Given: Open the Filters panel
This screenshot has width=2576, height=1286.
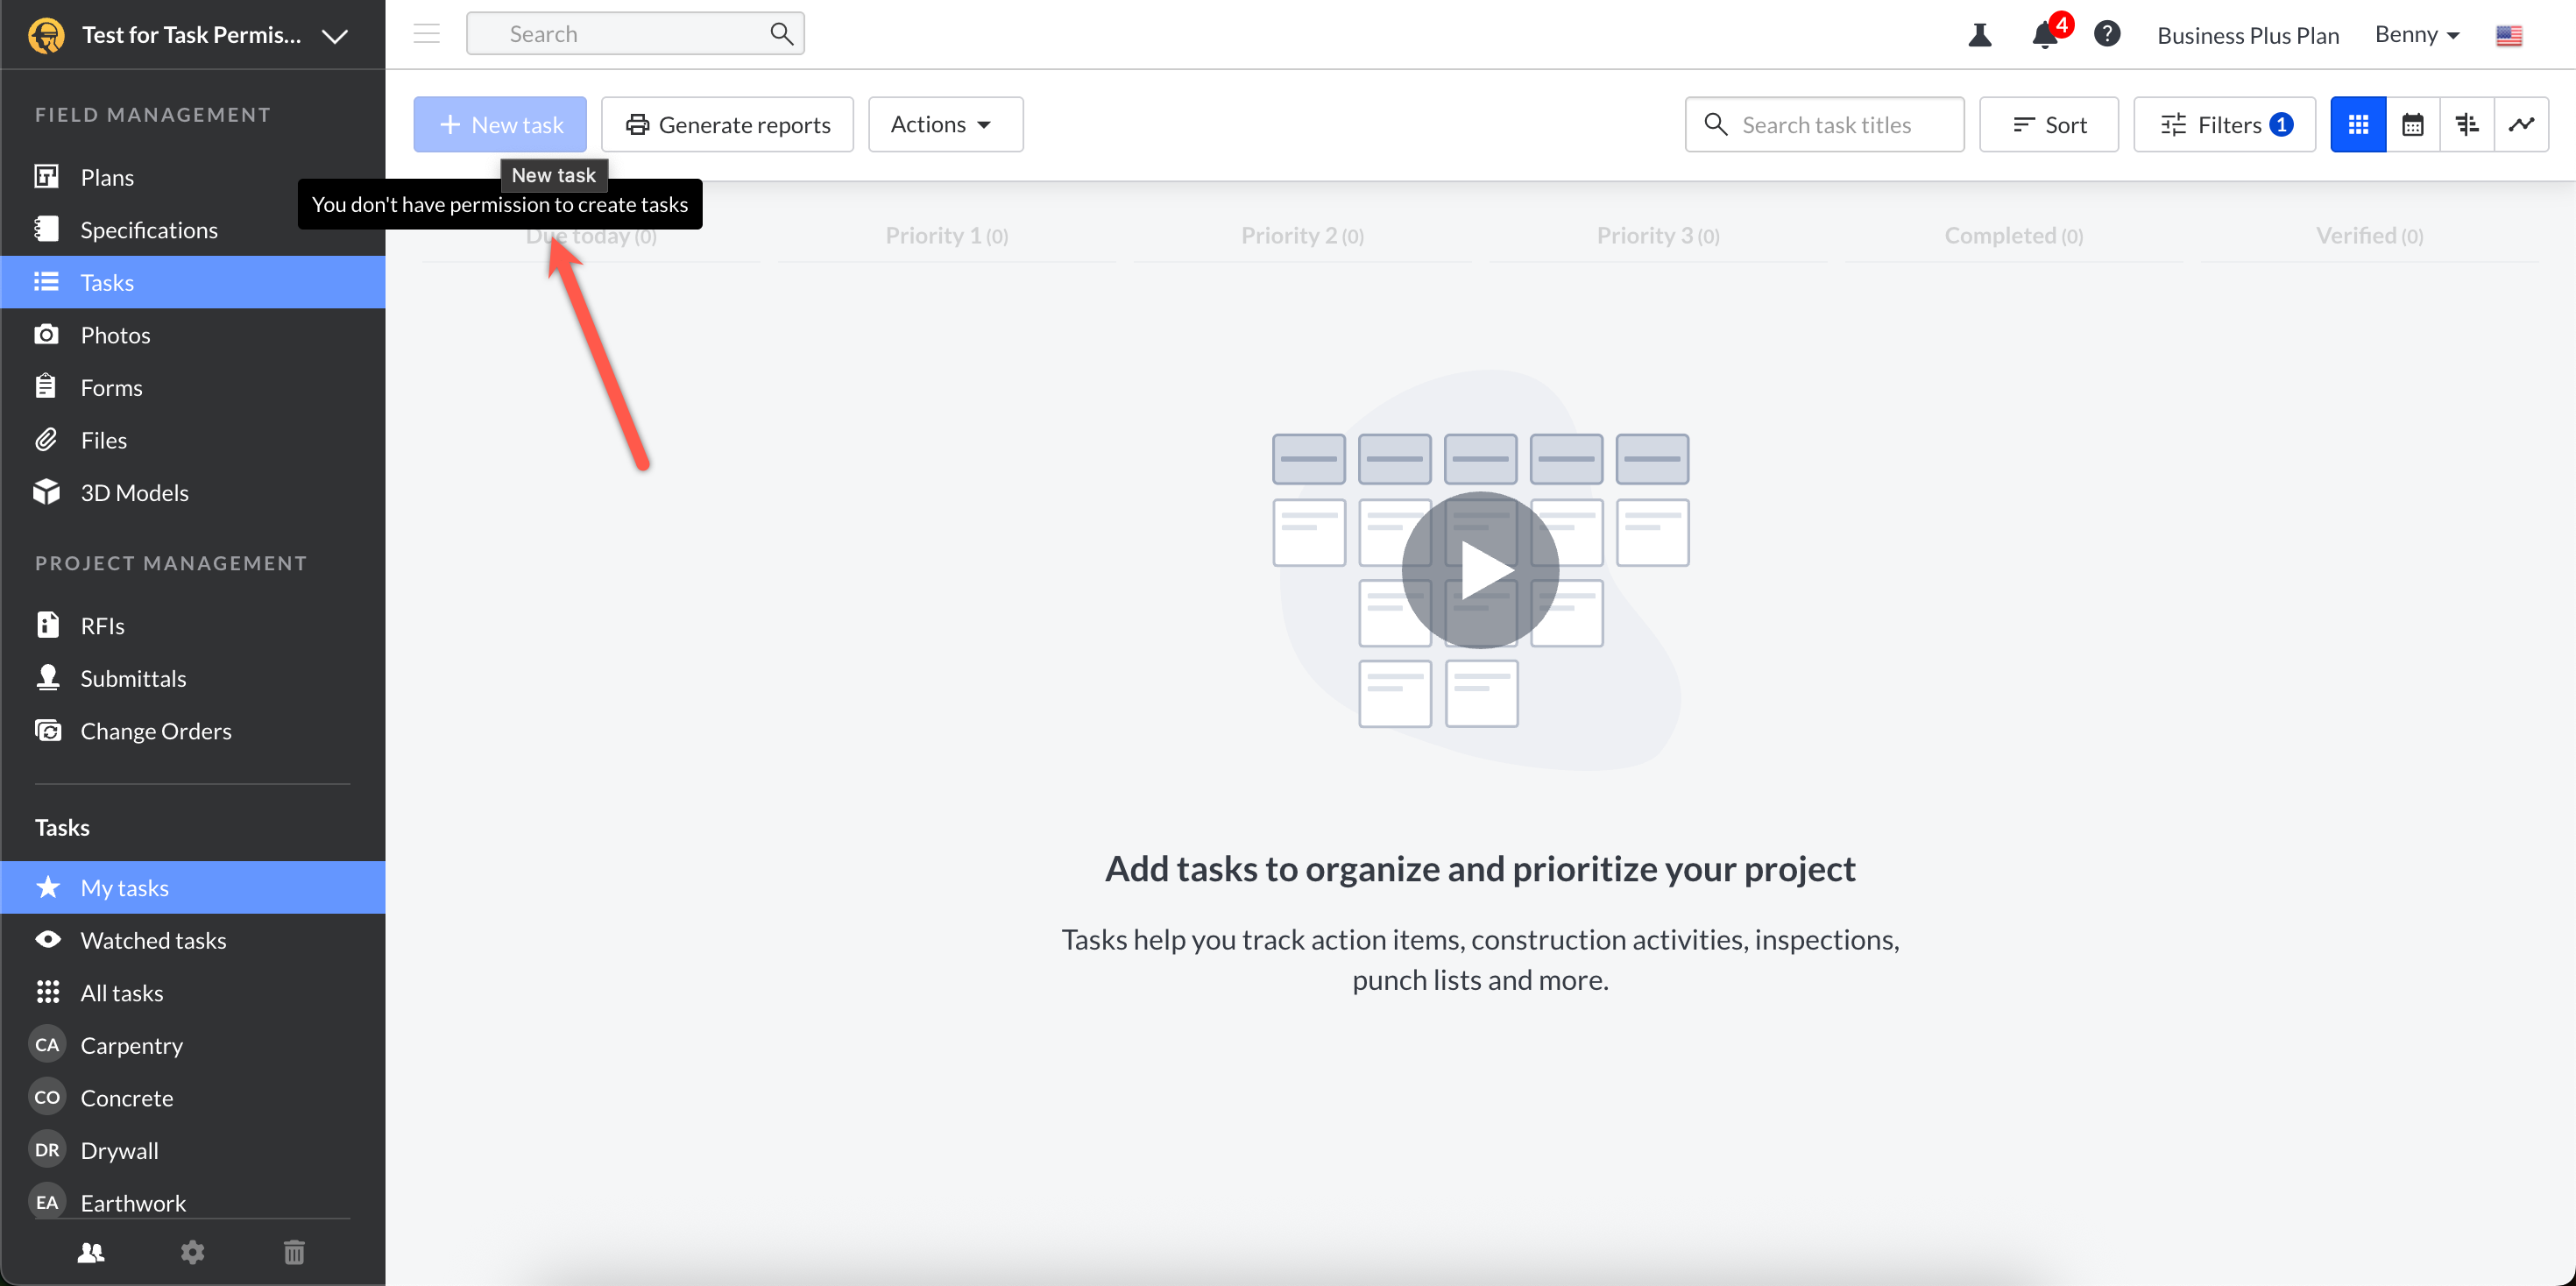Looking at the screenshot, I should (2224, 125).
